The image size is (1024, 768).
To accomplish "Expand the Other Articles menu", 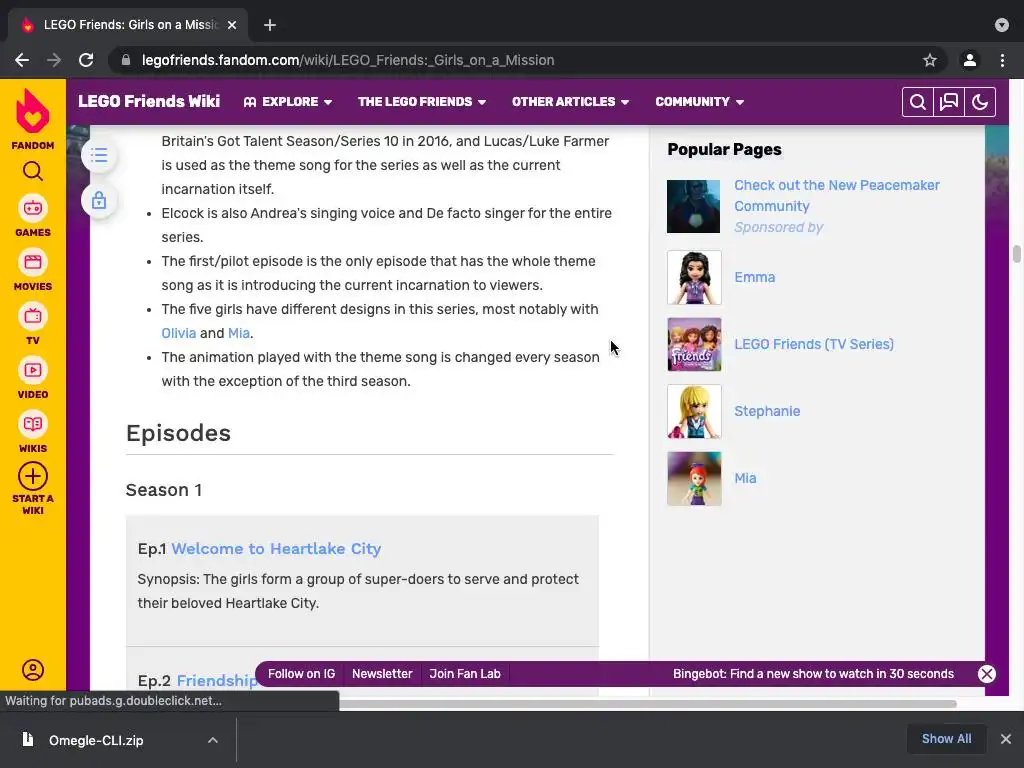I will click(570, 102).
